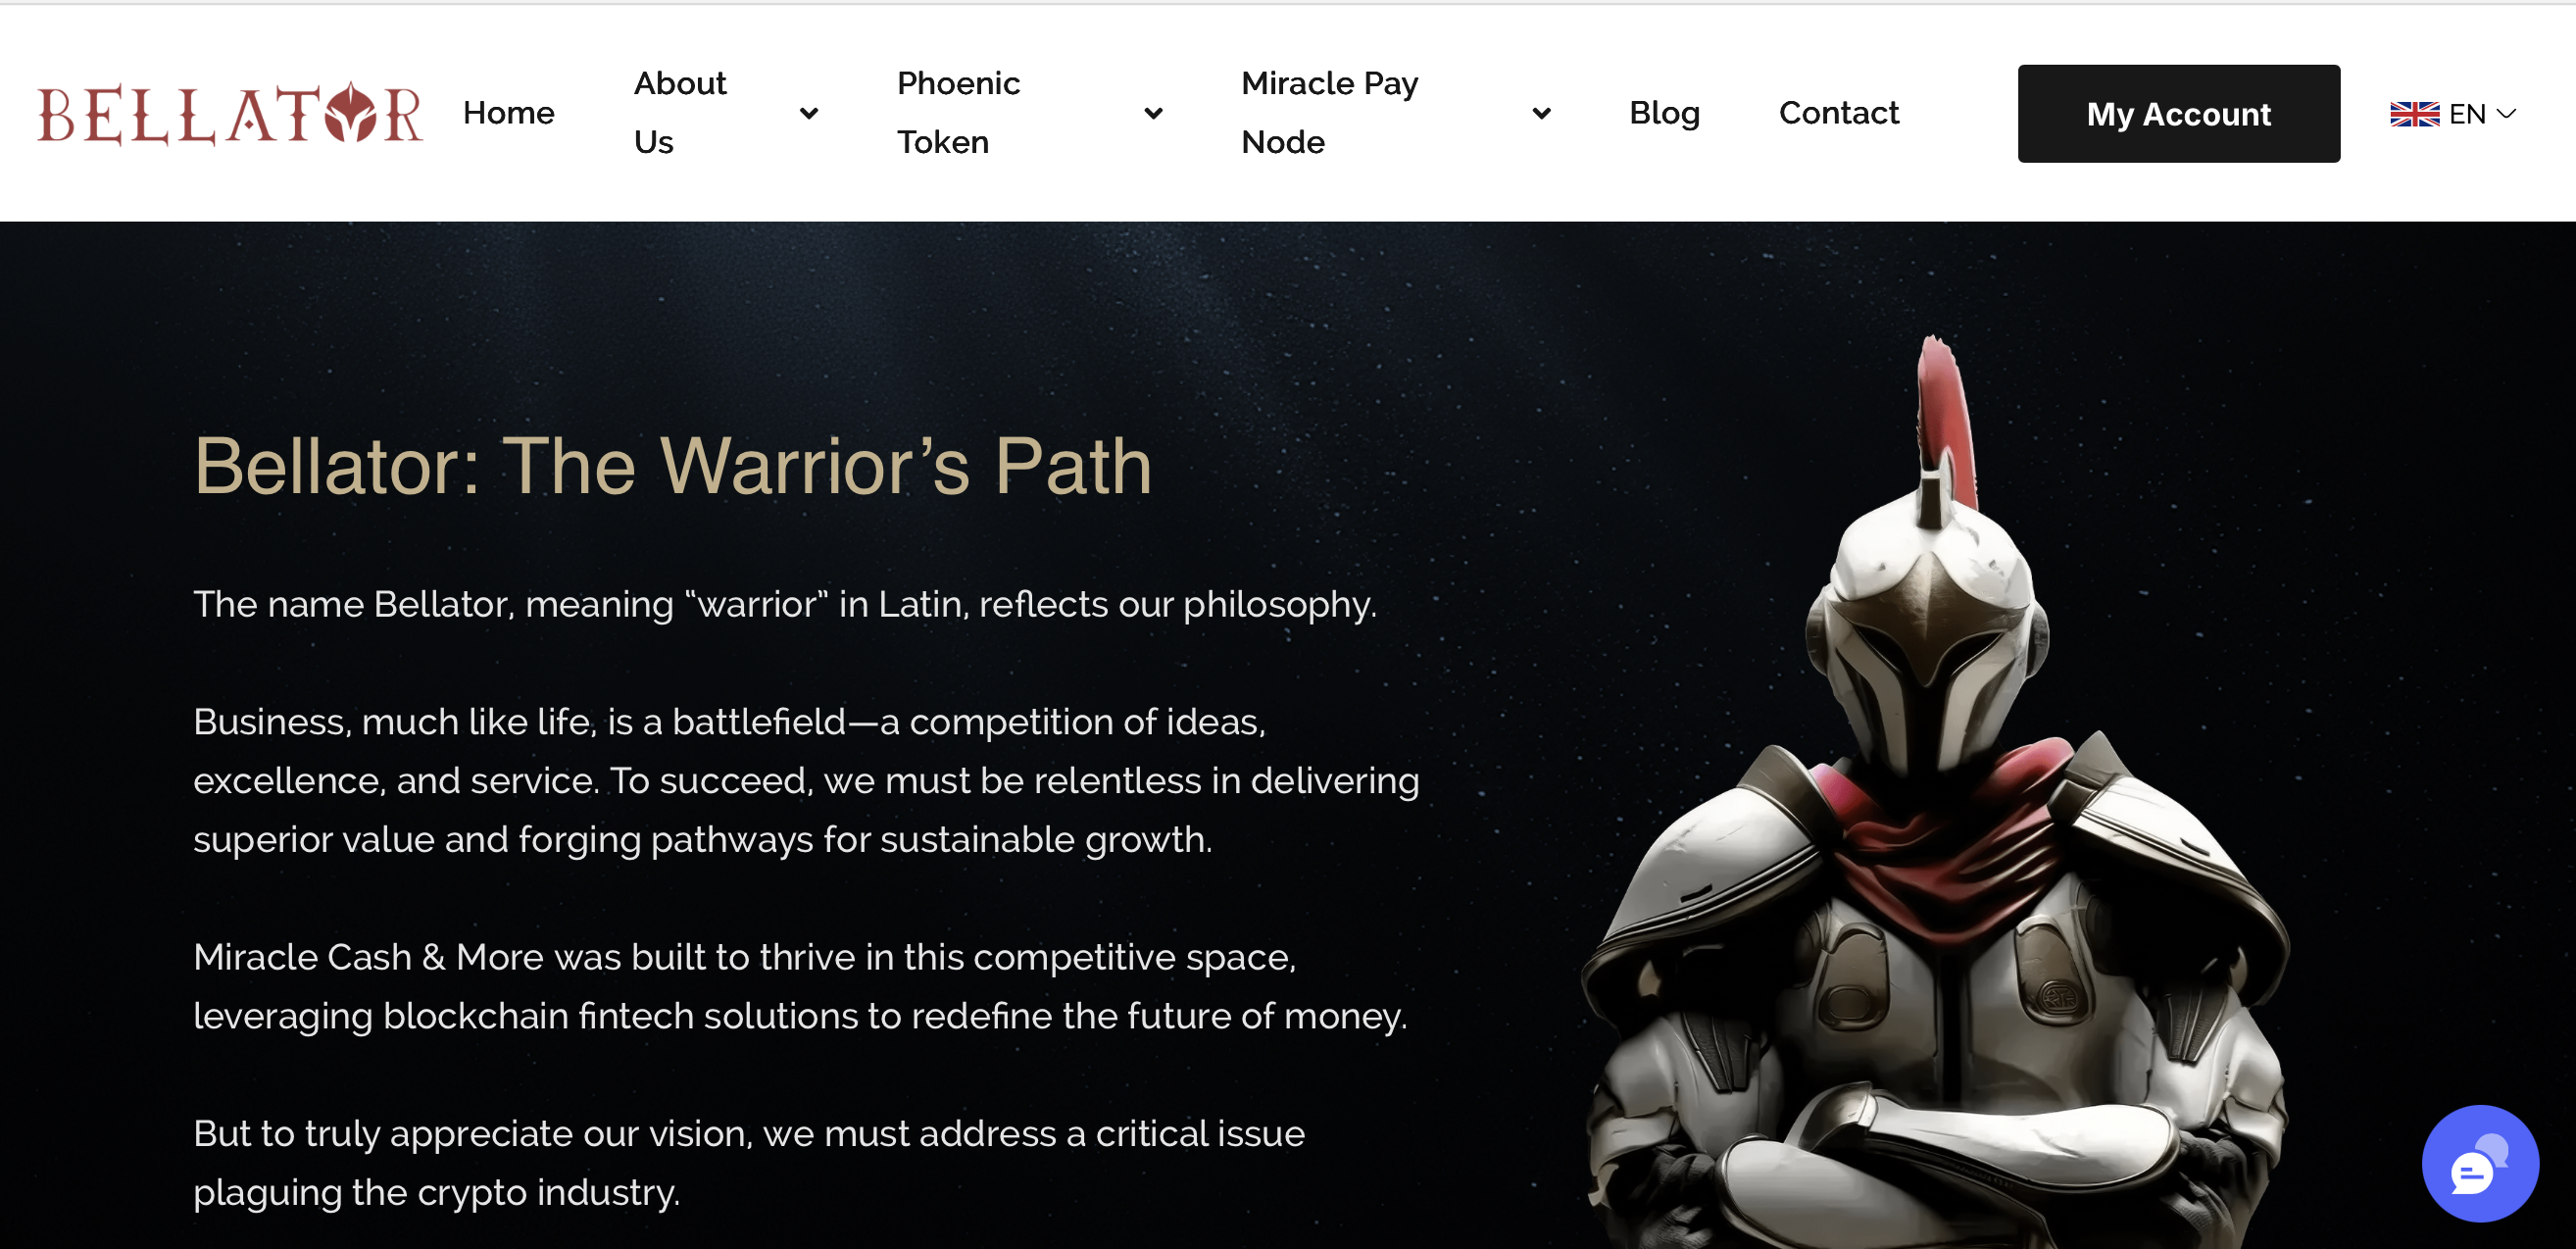Open the Contact page link

point(1838,113)
